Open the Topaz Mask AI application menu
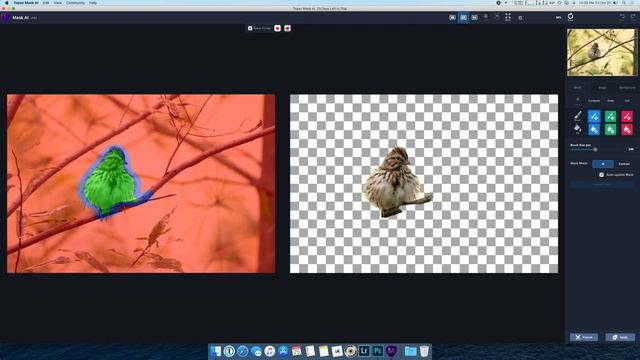 [x=26, y=2]
